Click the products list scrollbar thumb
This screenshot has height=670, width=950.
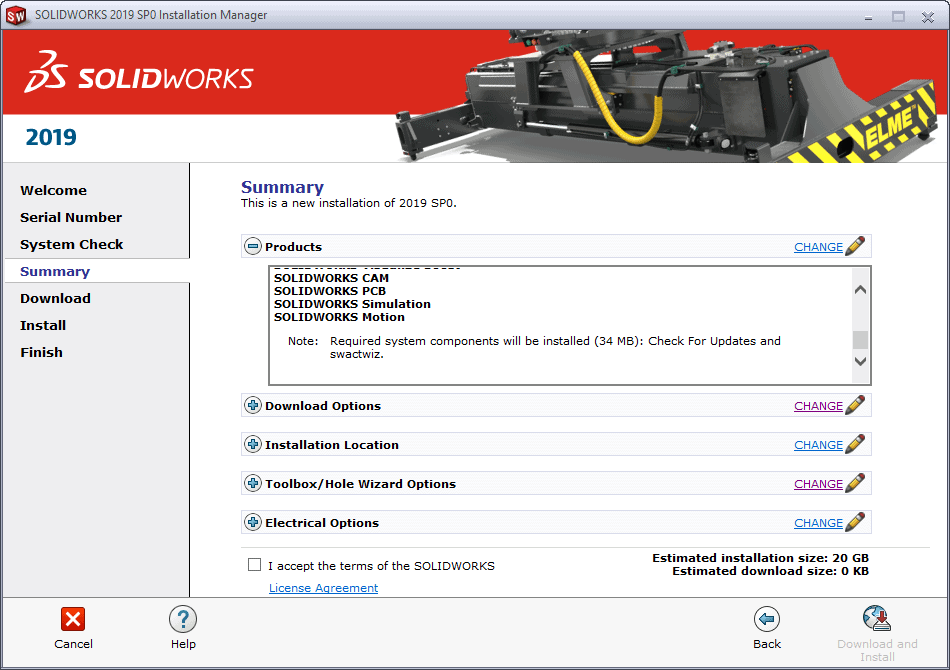point(860,340)
